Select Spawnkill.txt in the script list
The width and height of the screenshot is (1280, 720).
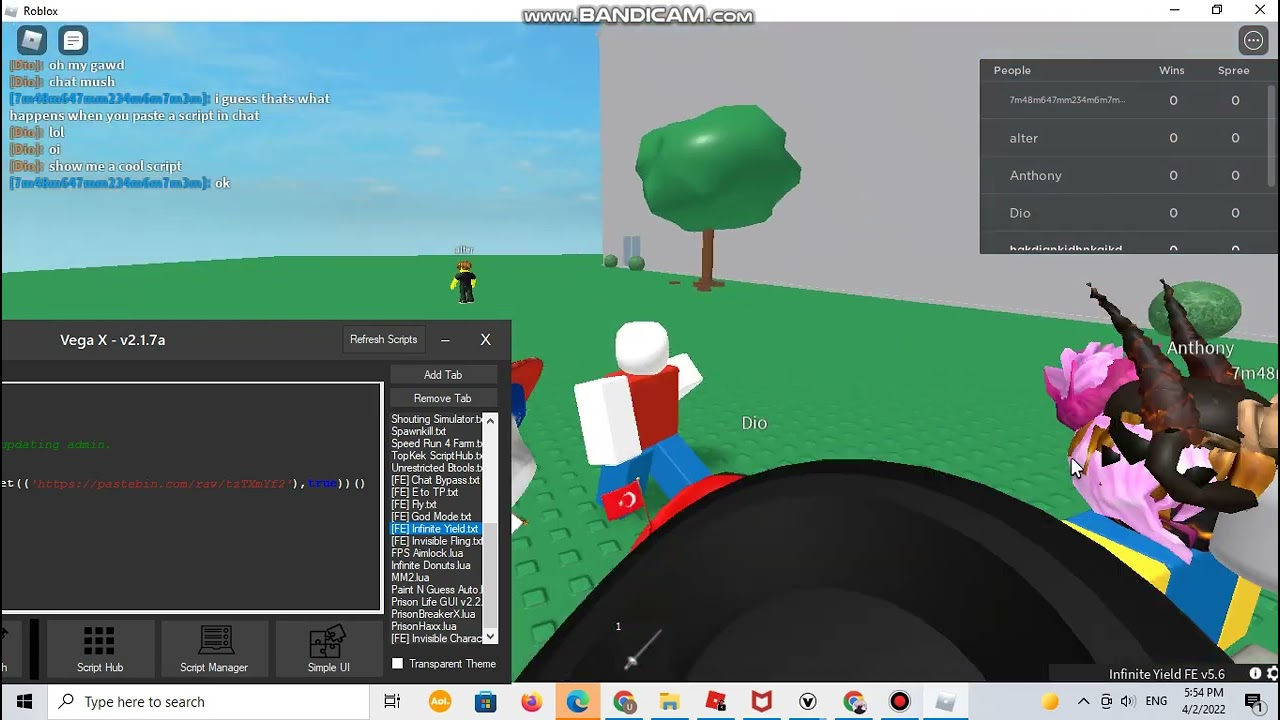(x=436, y=432)
